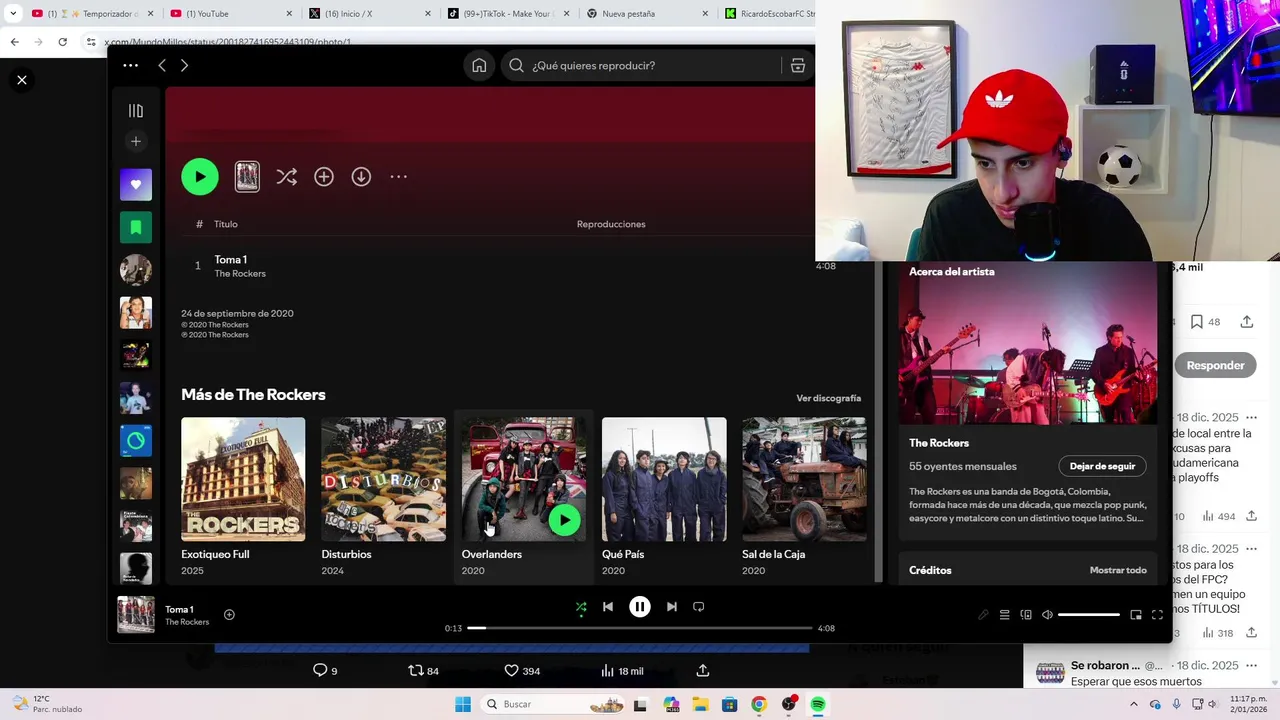Share the photo post using share icon
Image resolution: width=1280 pixels, height=720 pixels.
(703, 670)
